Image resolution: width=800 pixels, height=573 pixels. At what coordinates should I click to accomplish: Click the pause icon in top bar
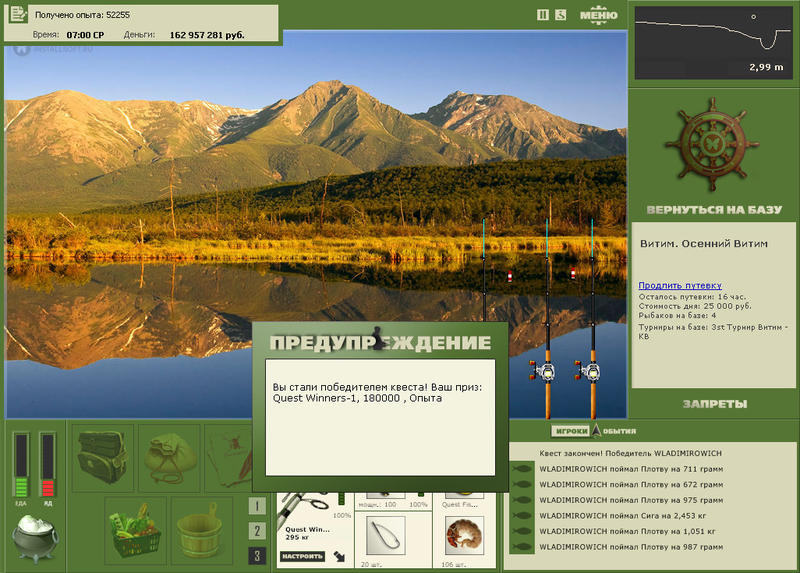click(x=543, y=15)
